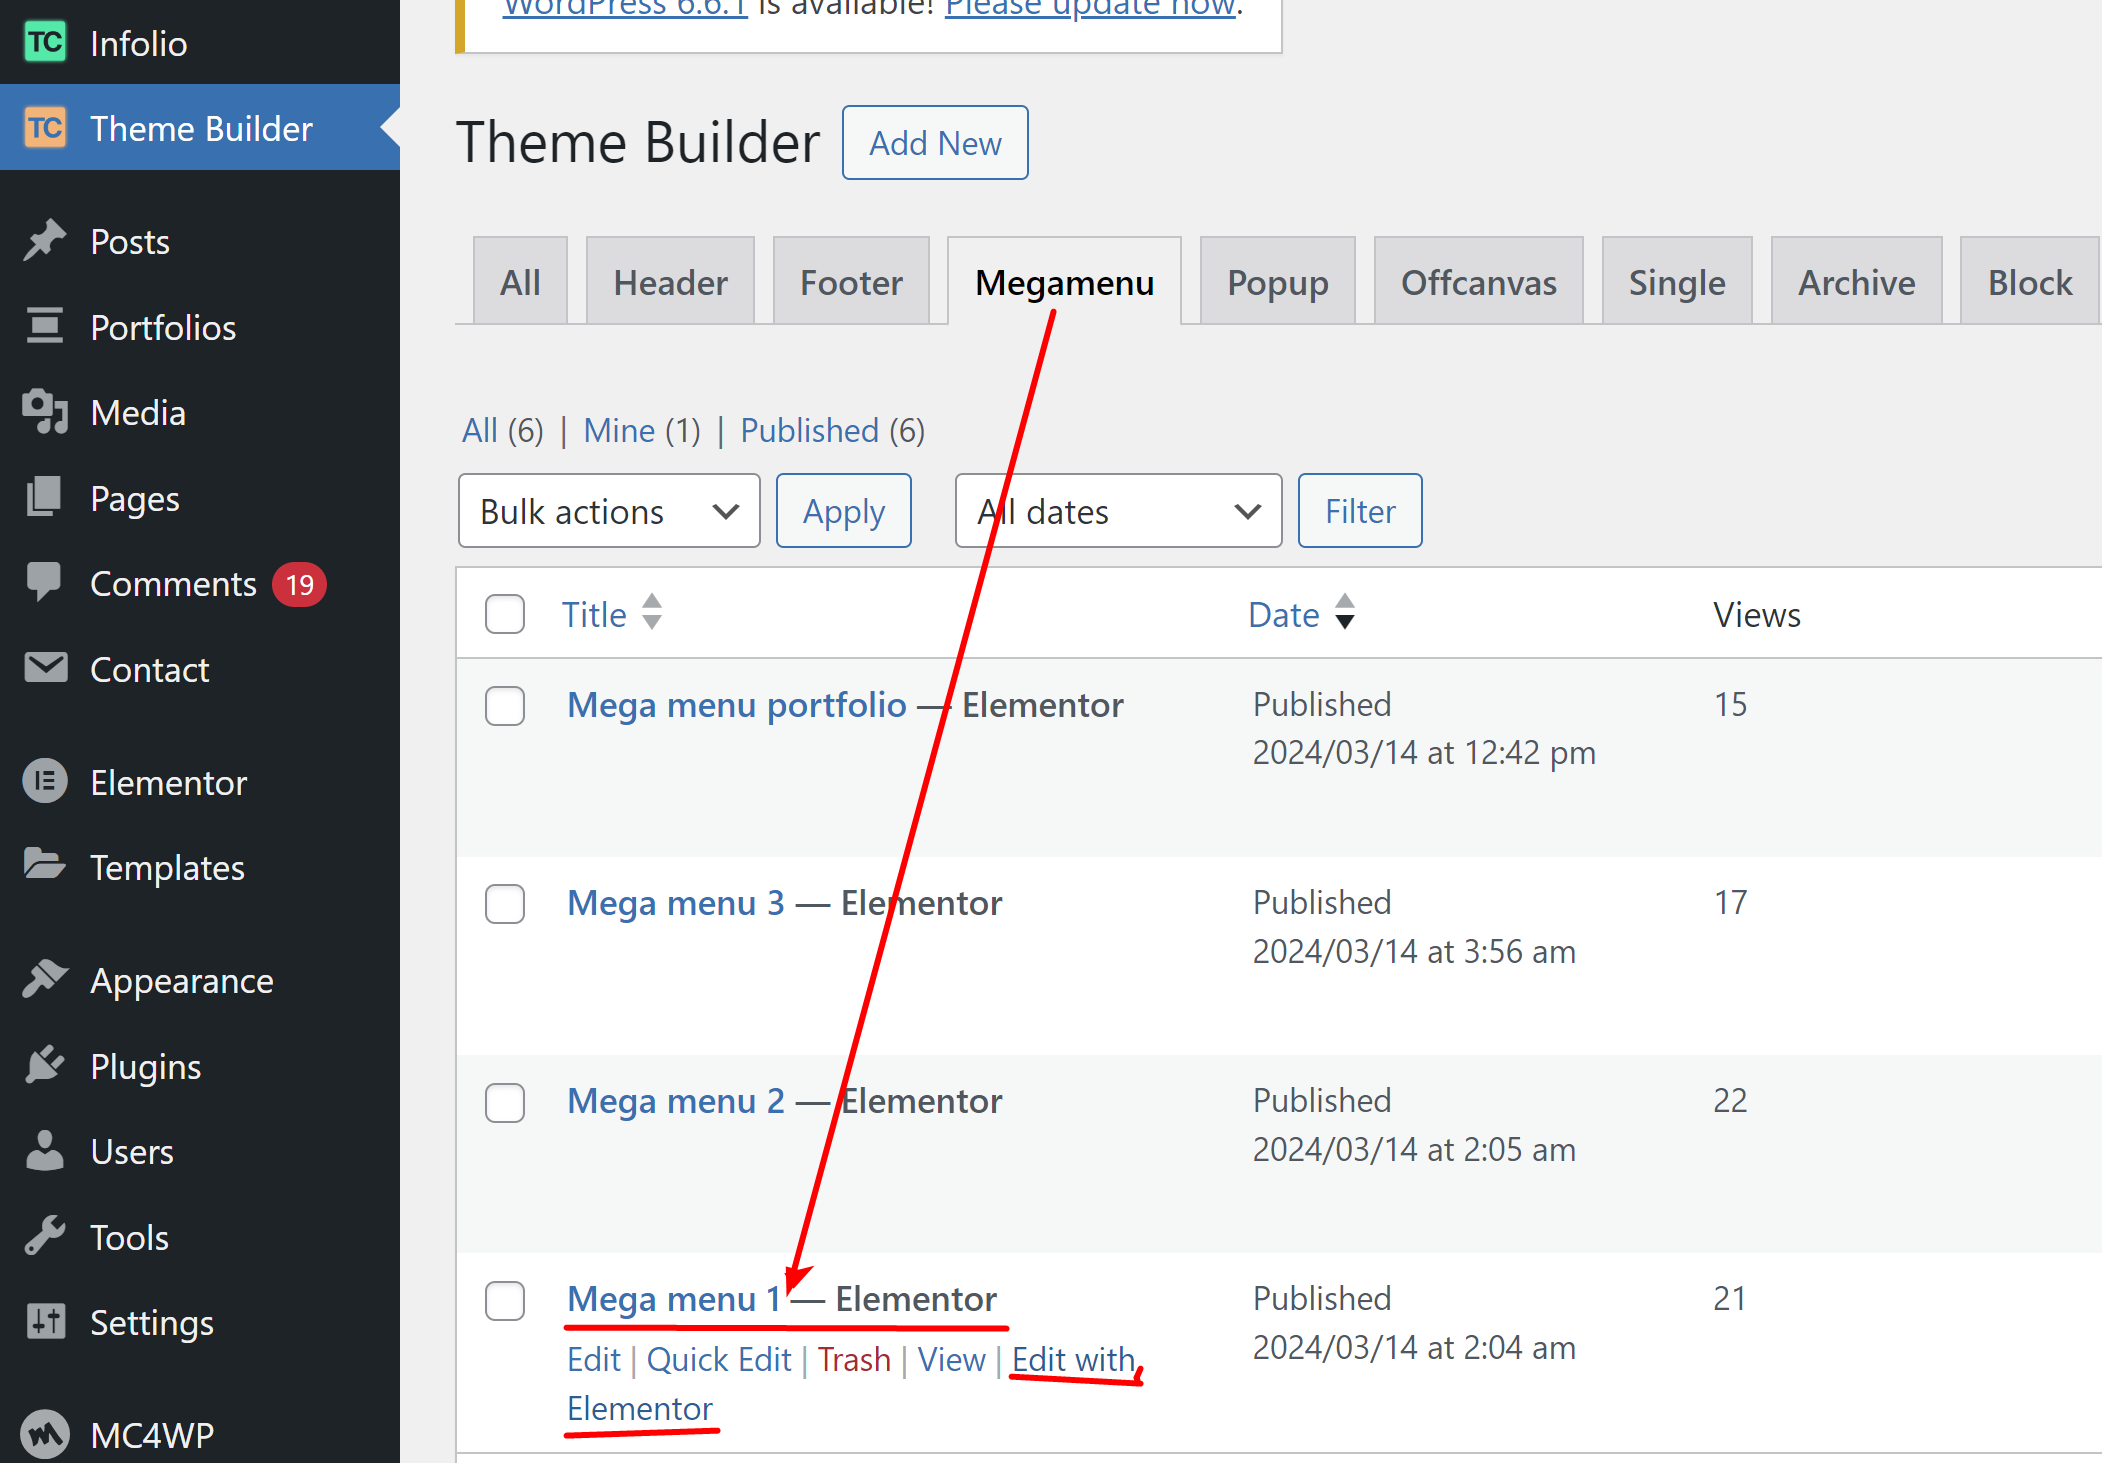2102x1463 pixels.
Task: Check the Mega menu portfolio row checkbox
Action: pos(505,706)
